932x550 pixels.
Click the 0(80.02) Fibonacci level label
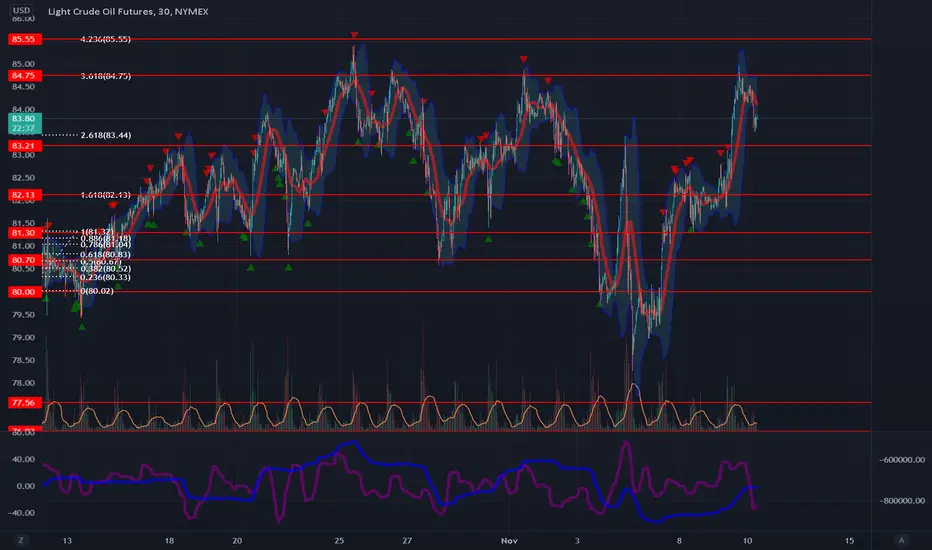click(97, 291)
